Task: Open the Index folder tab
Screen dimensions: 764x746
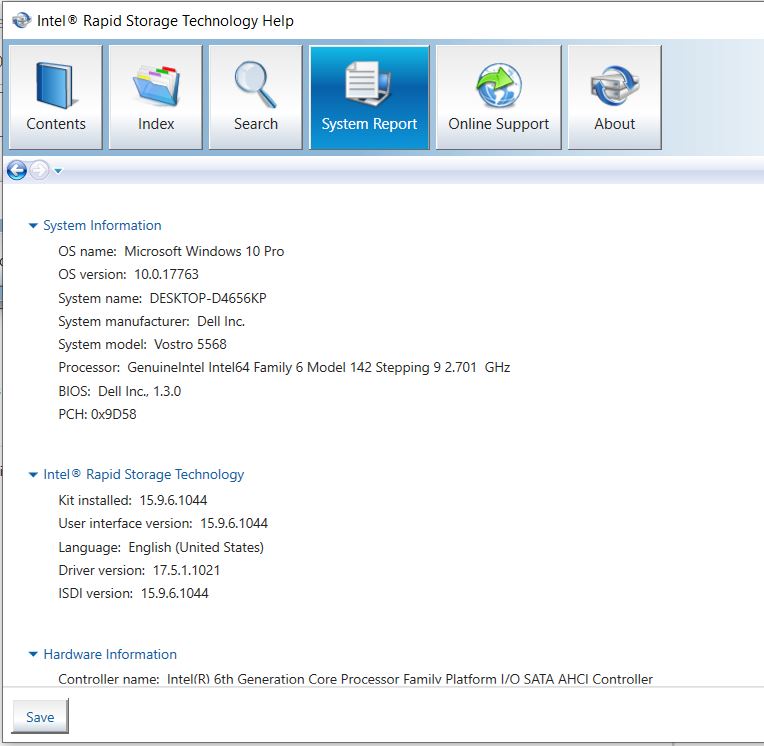Action: coord(155,97)
